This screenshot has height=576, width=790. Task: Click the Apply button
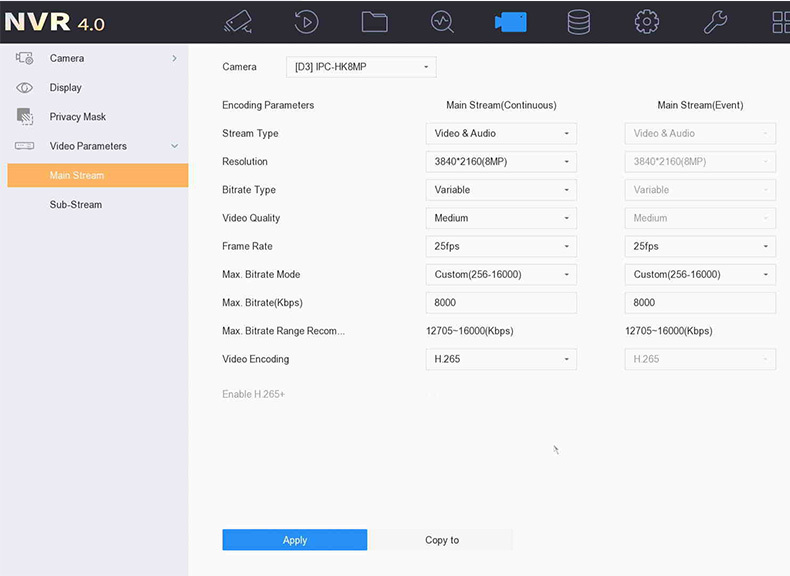(x=294, y=540)
